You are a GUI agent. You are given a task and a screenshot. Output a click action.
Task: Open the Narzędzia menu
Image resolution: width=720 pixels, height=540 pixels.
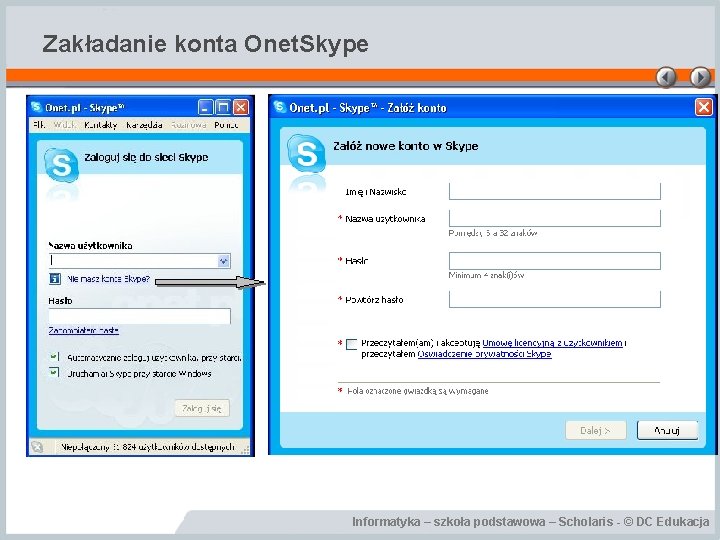pyautogui.click(x=144, y=124)
